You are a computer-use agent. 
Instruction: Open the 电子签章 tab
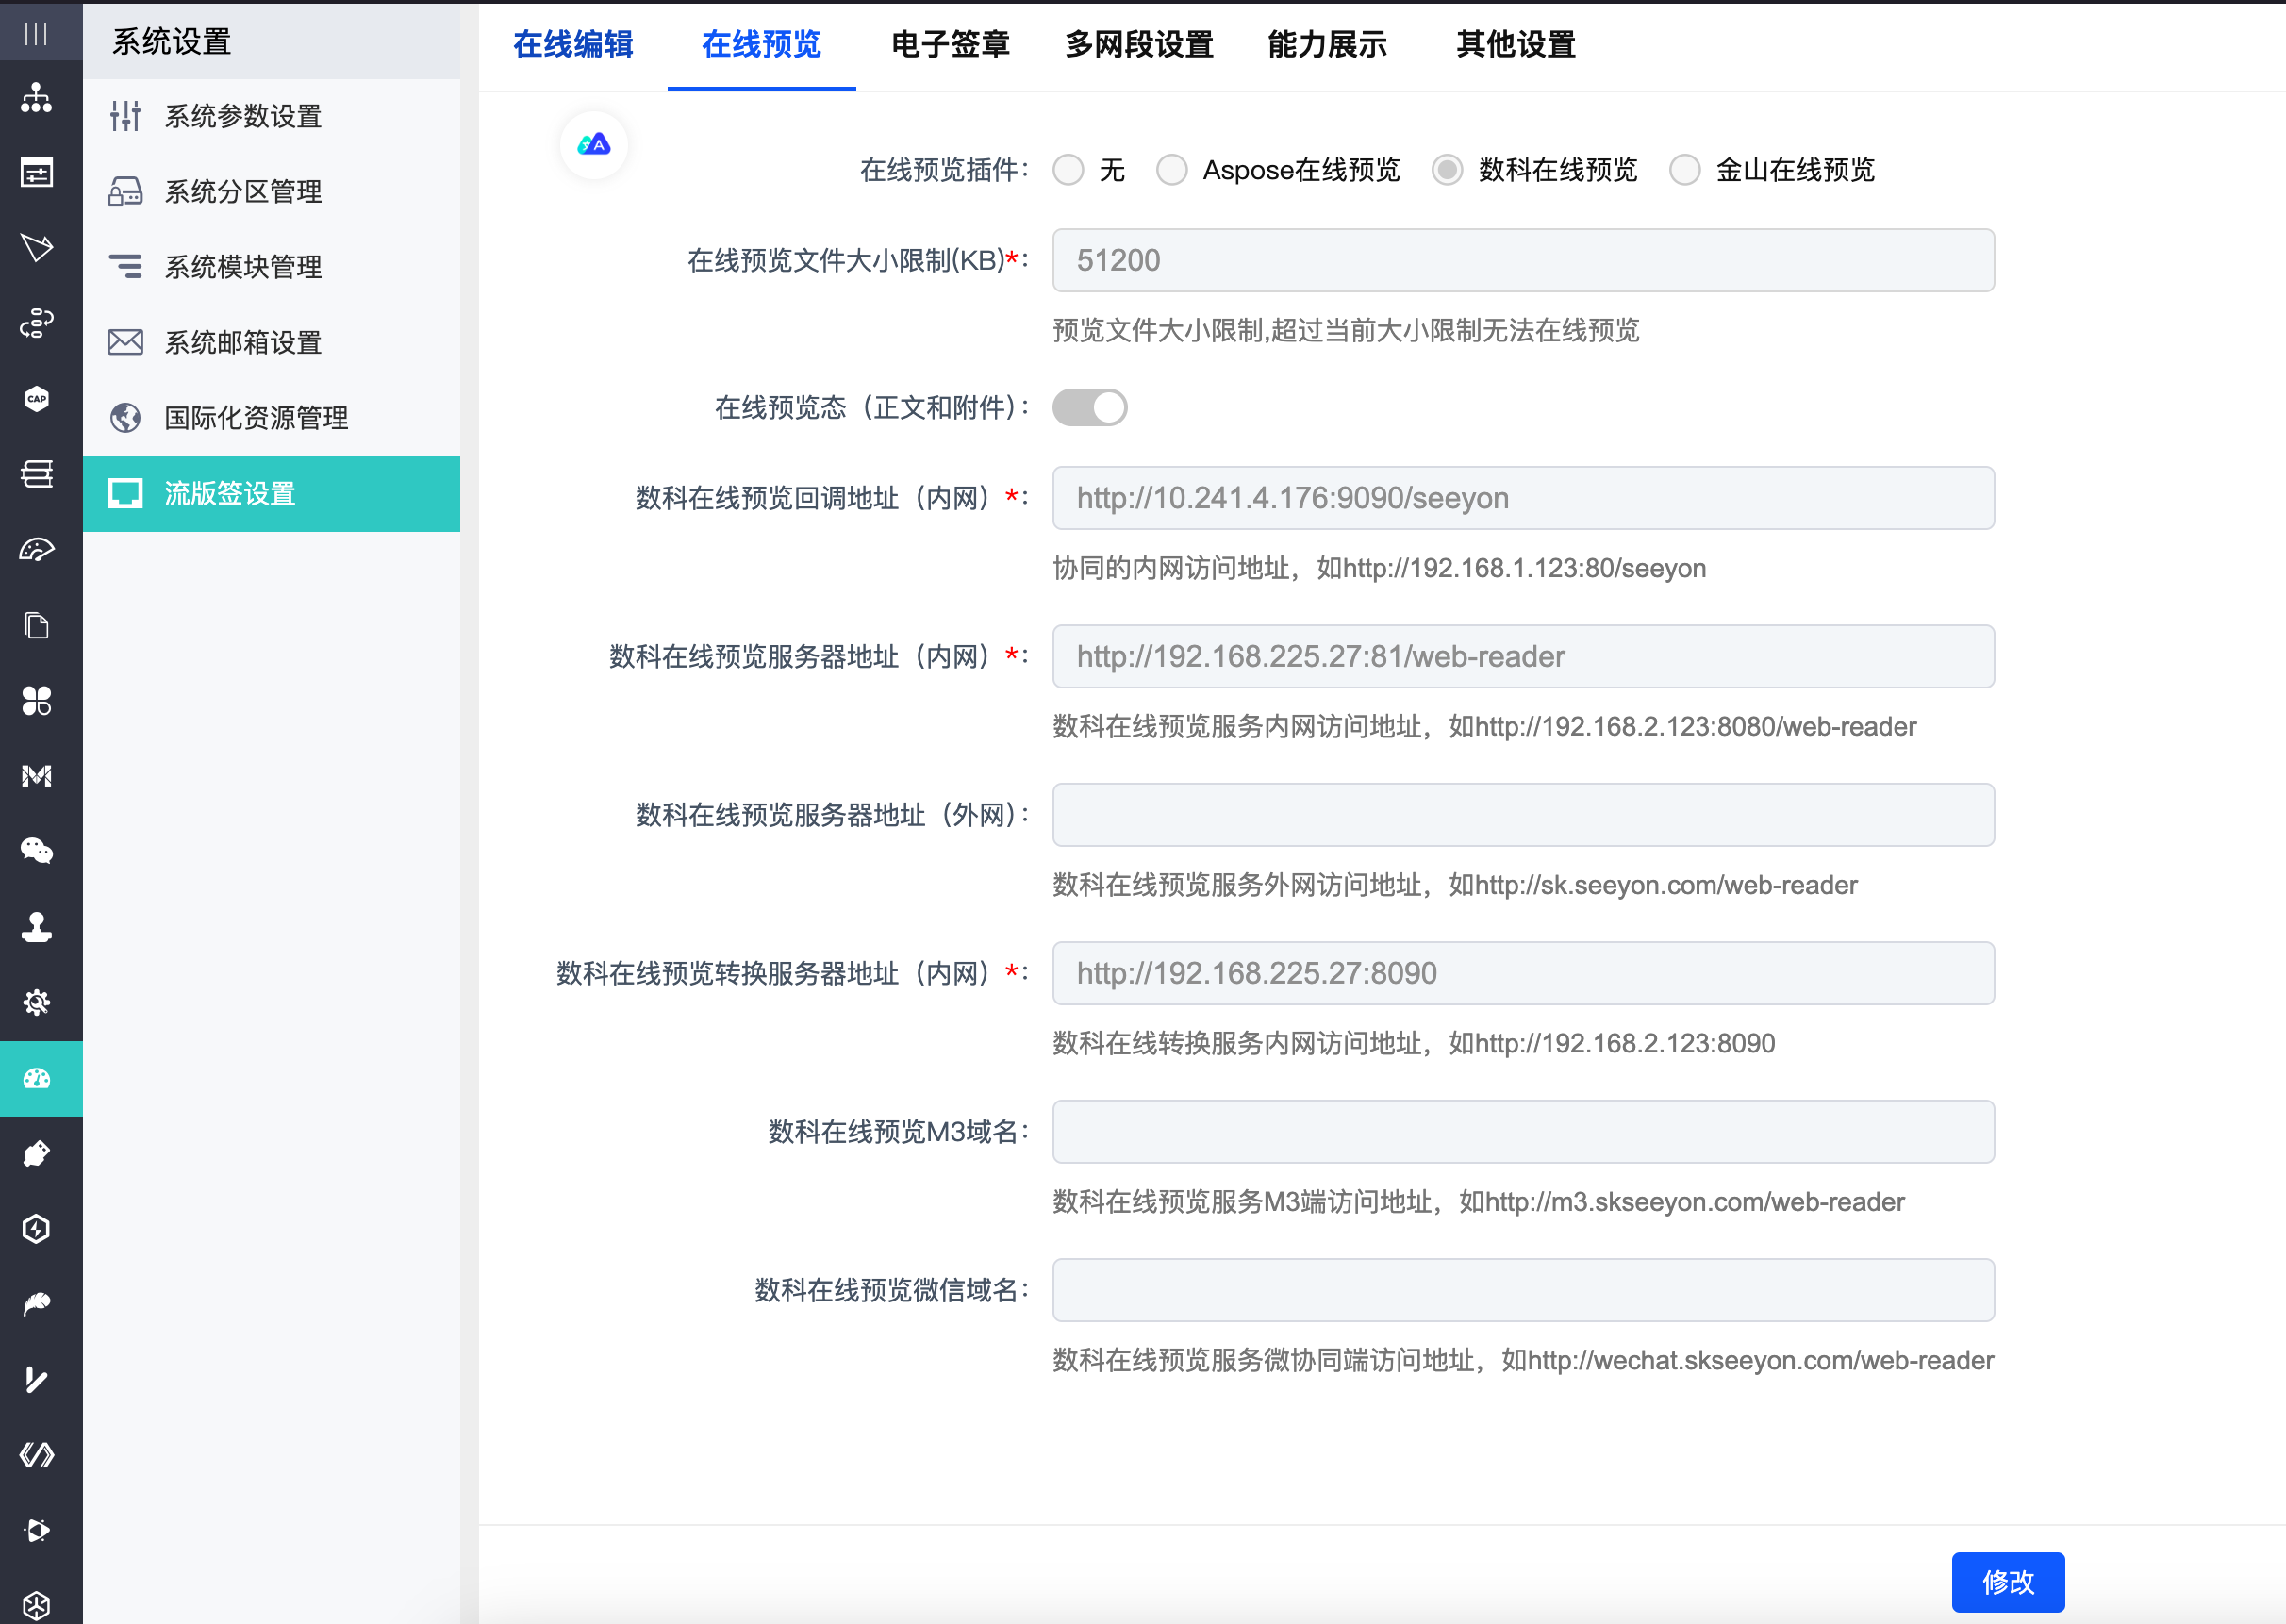pyautogui.click(x=950, y=45)
